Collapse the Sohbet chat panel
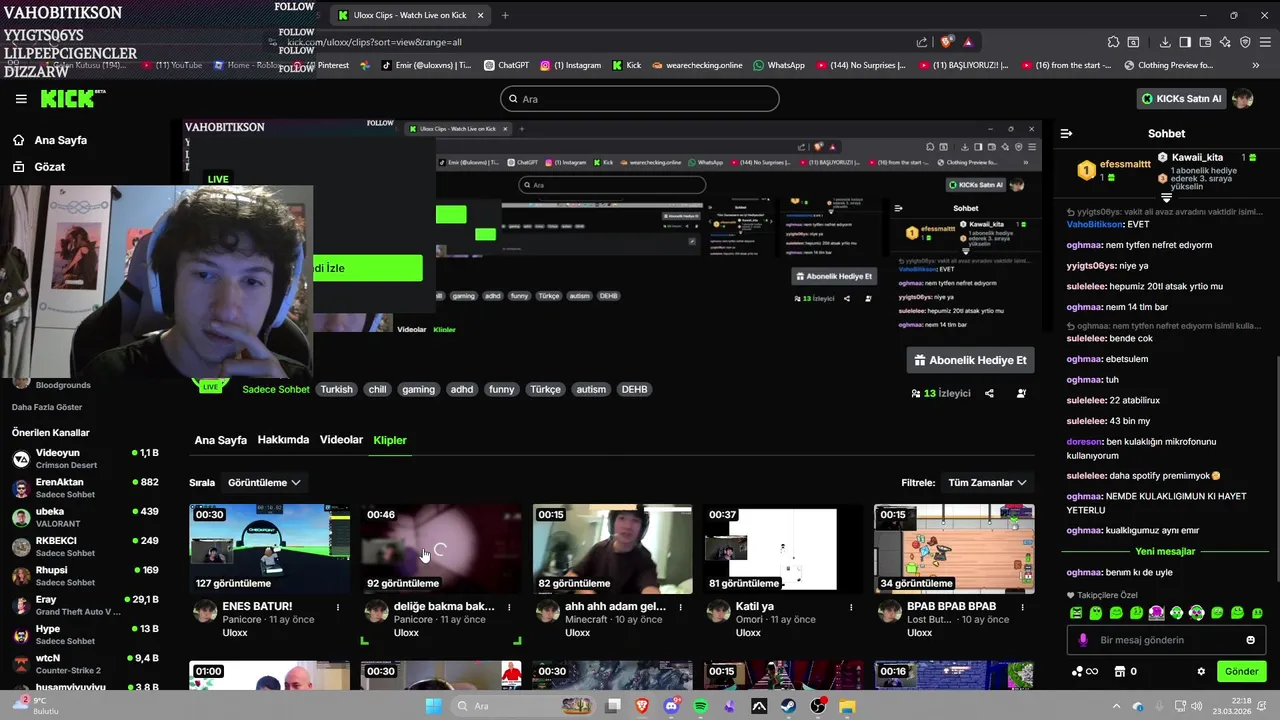 point(1066,133)
